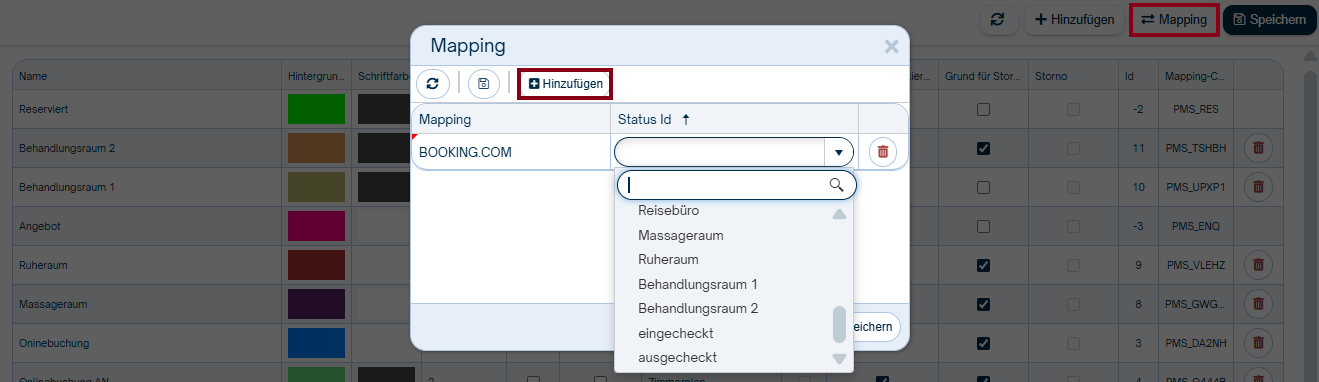
Task: Click the Grund für Stor... column header
Action: pos(983,76)
